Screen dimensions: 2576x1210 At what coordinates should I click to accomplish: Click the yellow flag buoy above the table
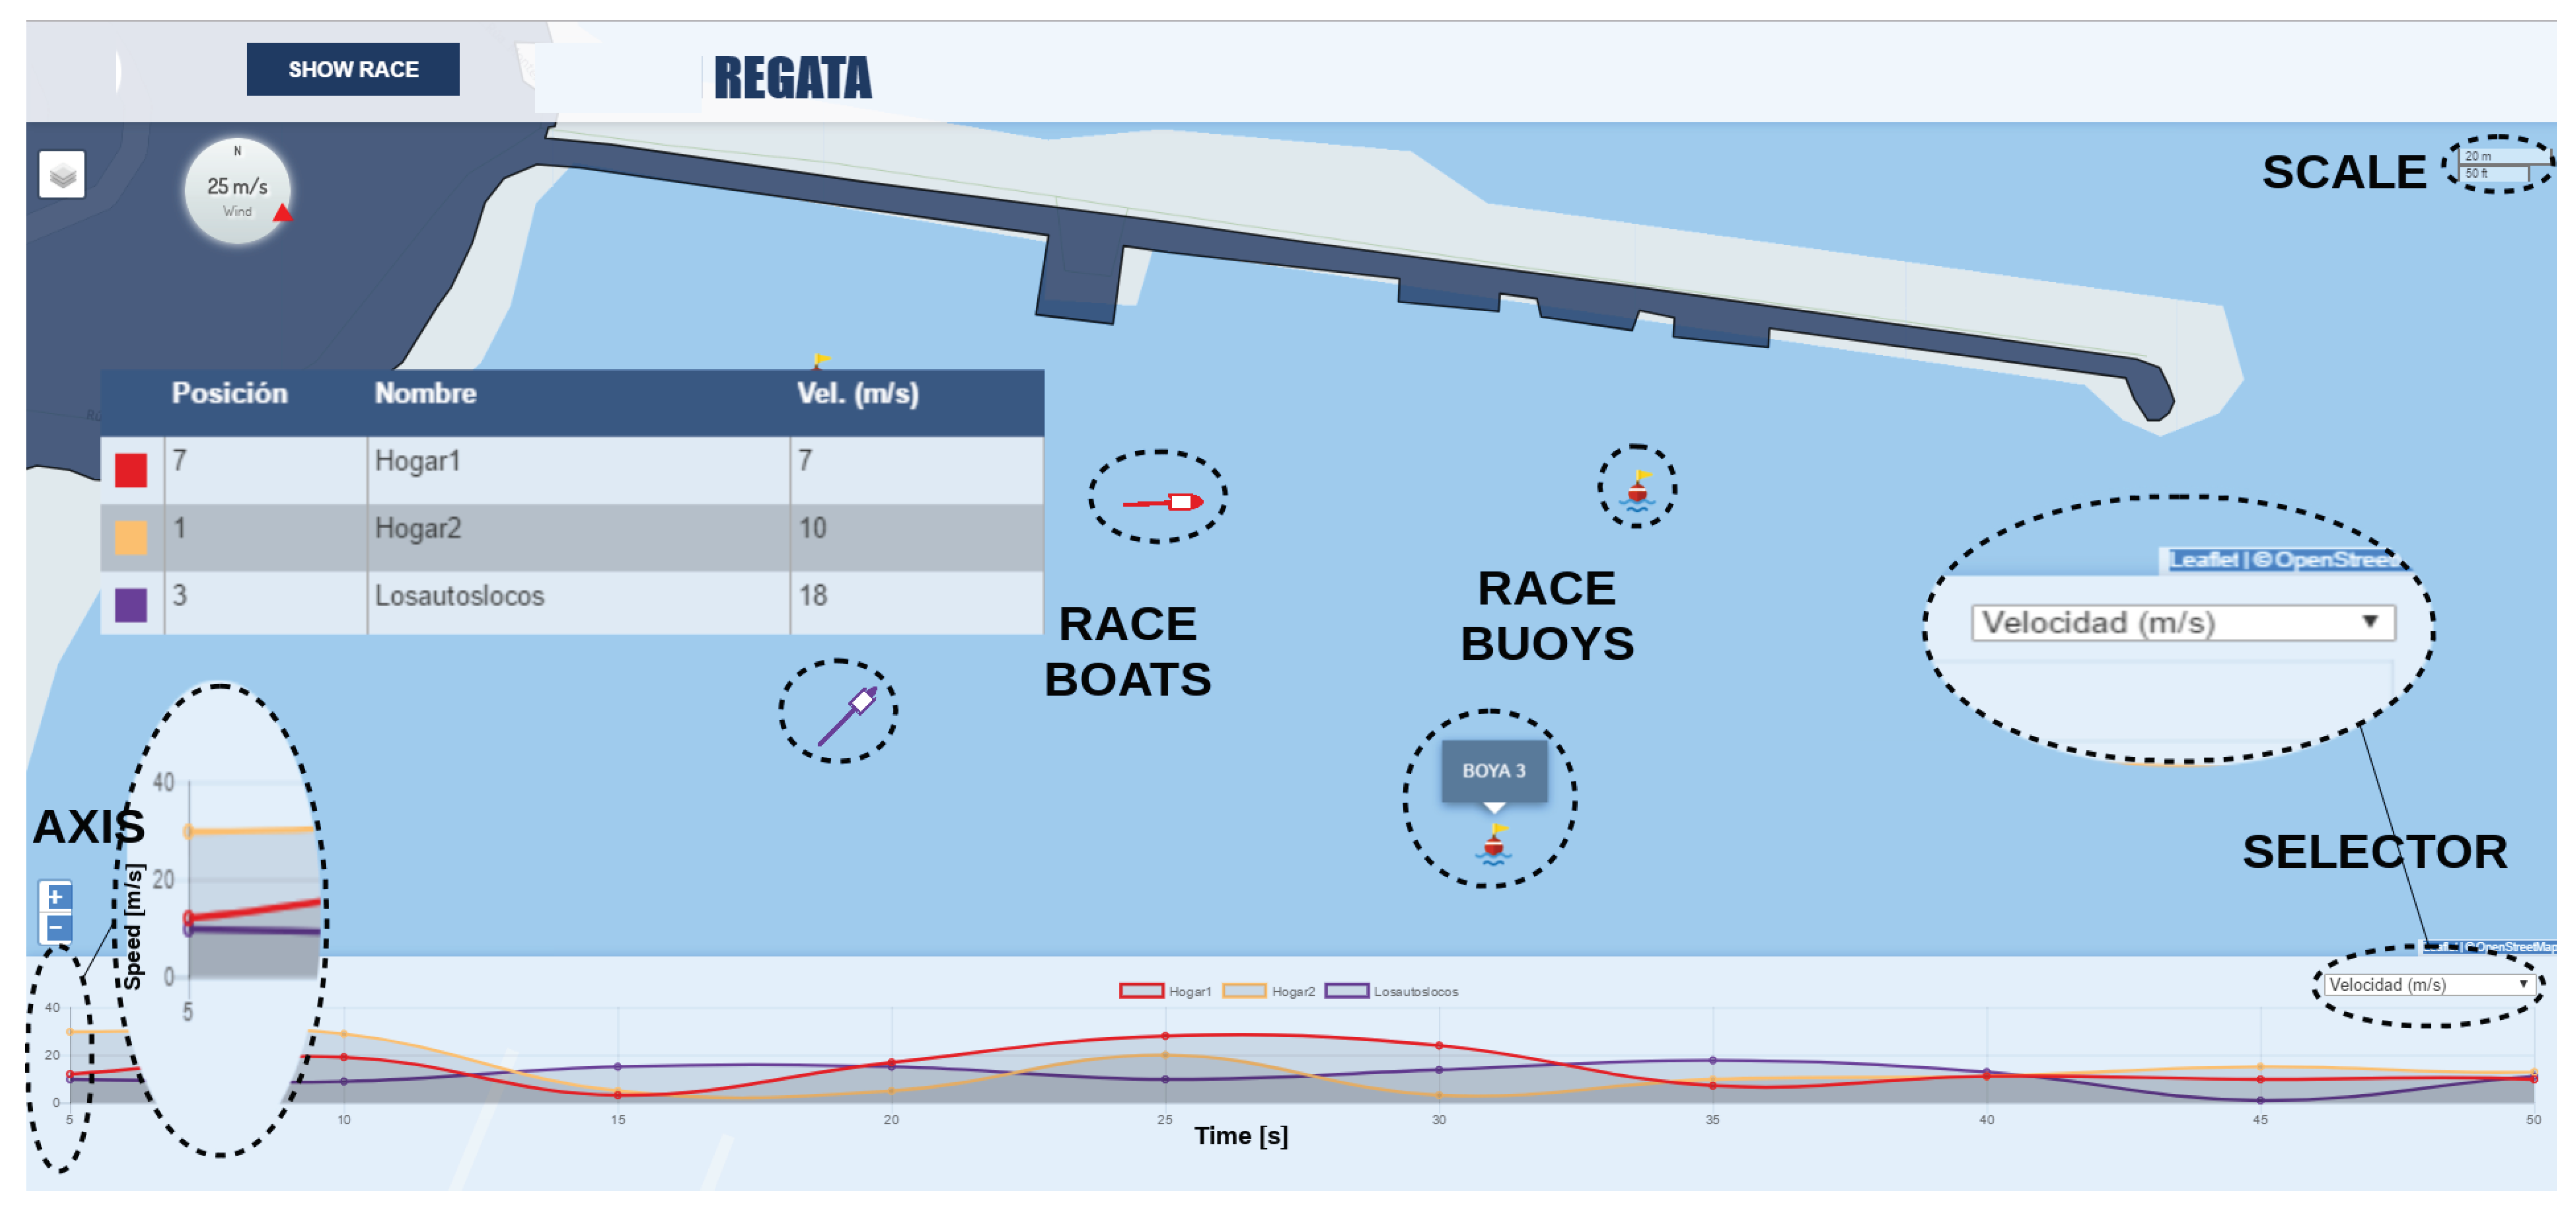[820, 360]
